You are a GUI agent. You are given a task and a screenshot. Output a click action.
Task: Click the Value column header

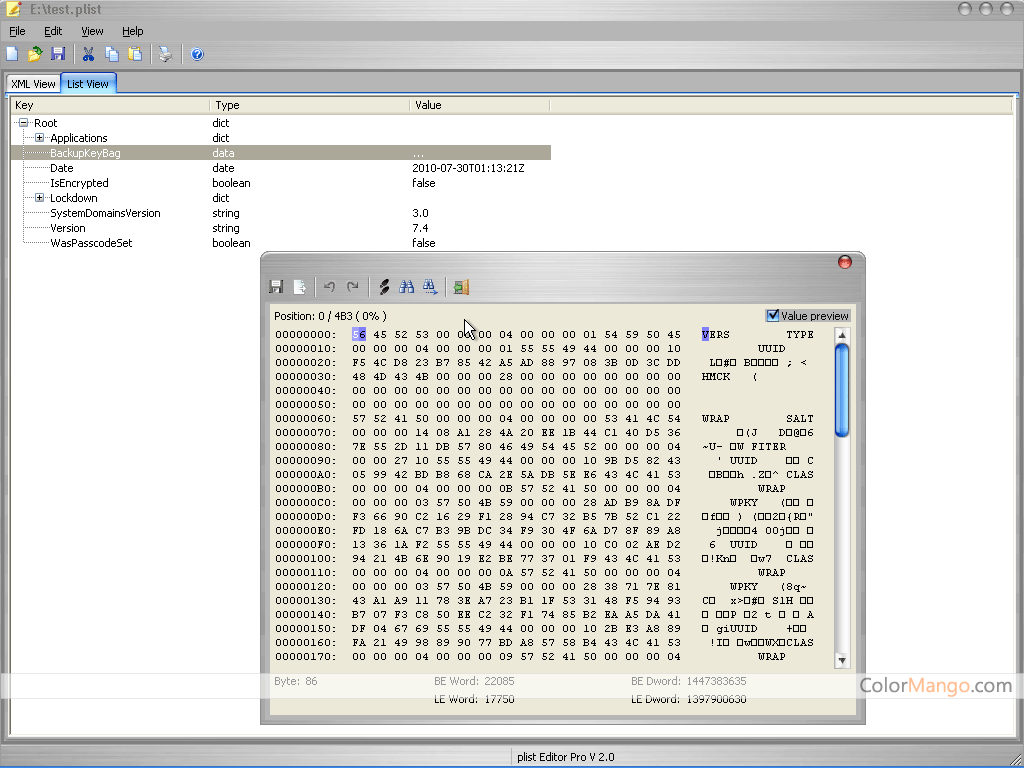point(428,105)
